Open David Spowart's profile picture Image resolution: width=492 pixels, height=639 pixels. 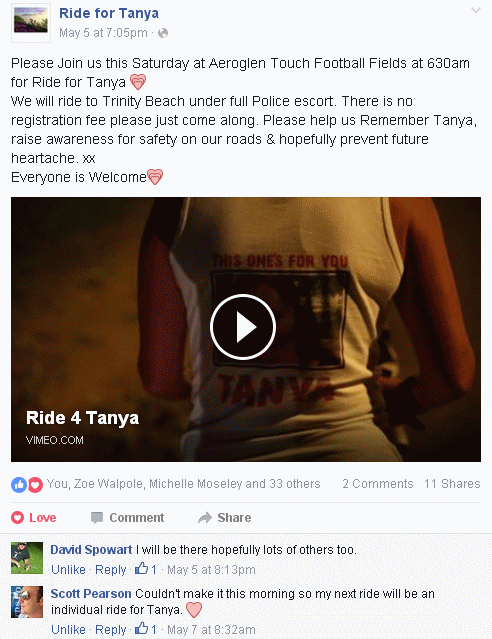pos(27,558)
